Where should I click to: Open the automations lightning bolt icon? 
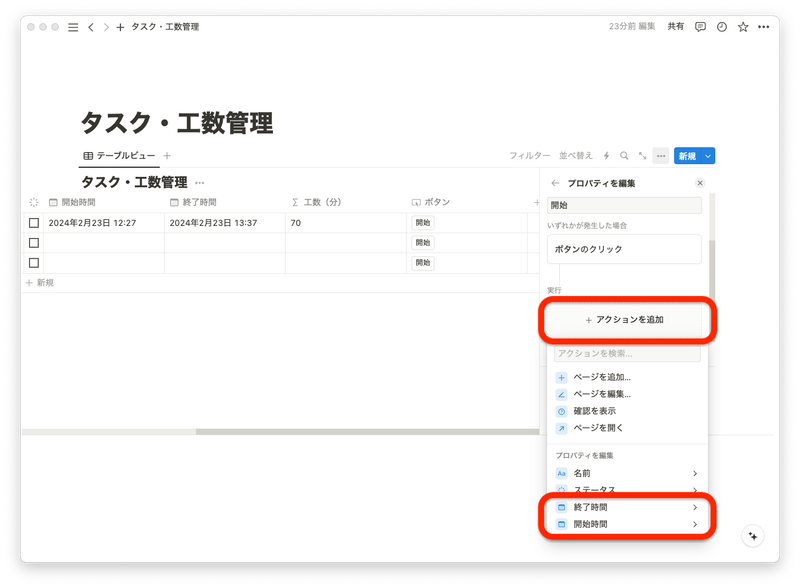(x=608, y=156)
